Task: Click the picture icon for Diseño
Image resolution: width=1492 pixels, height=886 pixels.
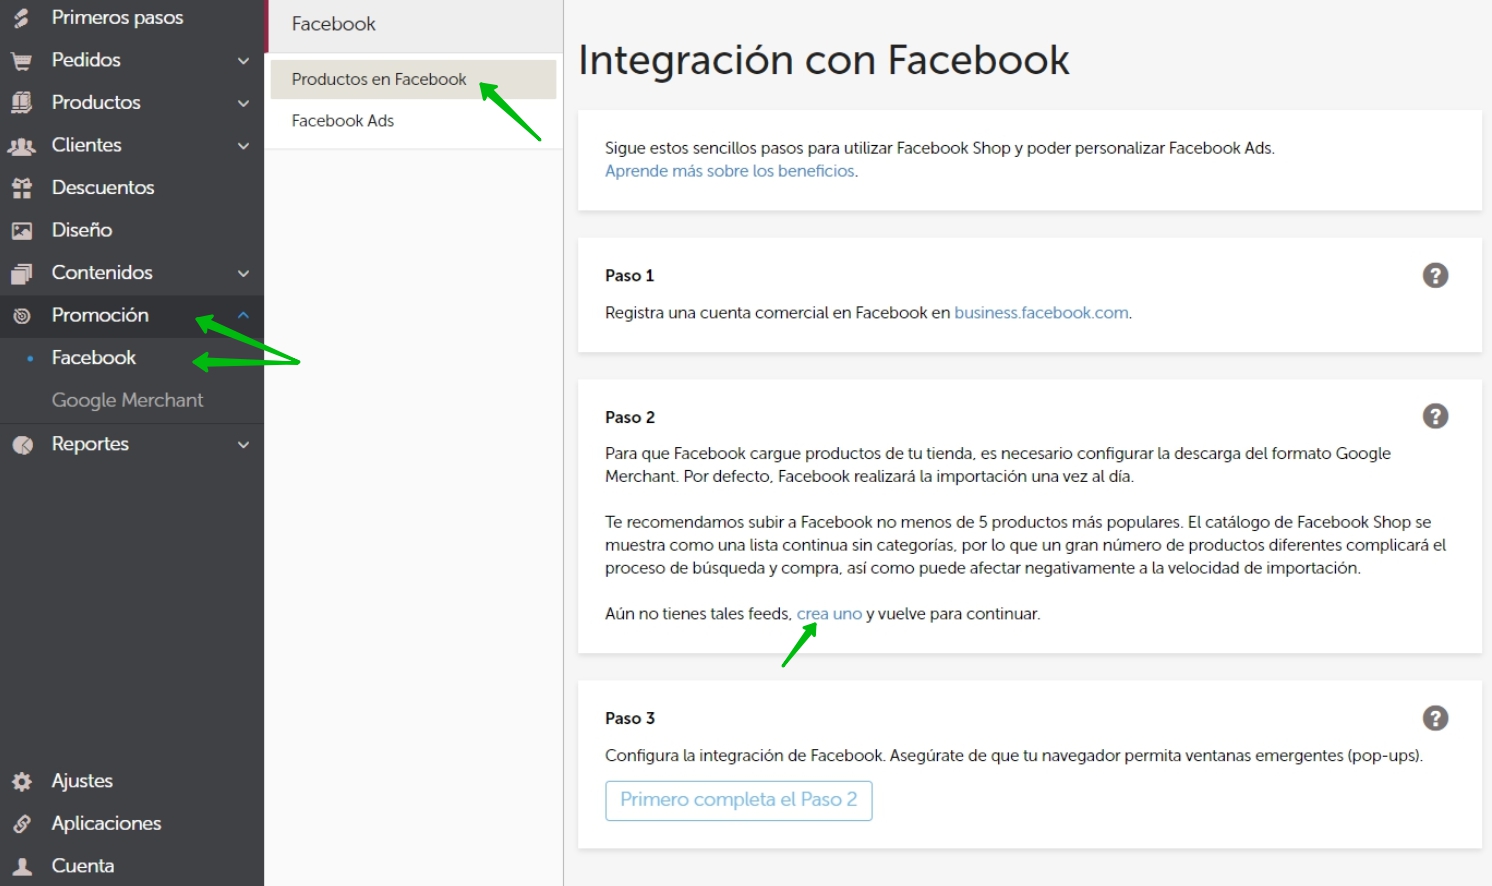Action: (21, 231)
